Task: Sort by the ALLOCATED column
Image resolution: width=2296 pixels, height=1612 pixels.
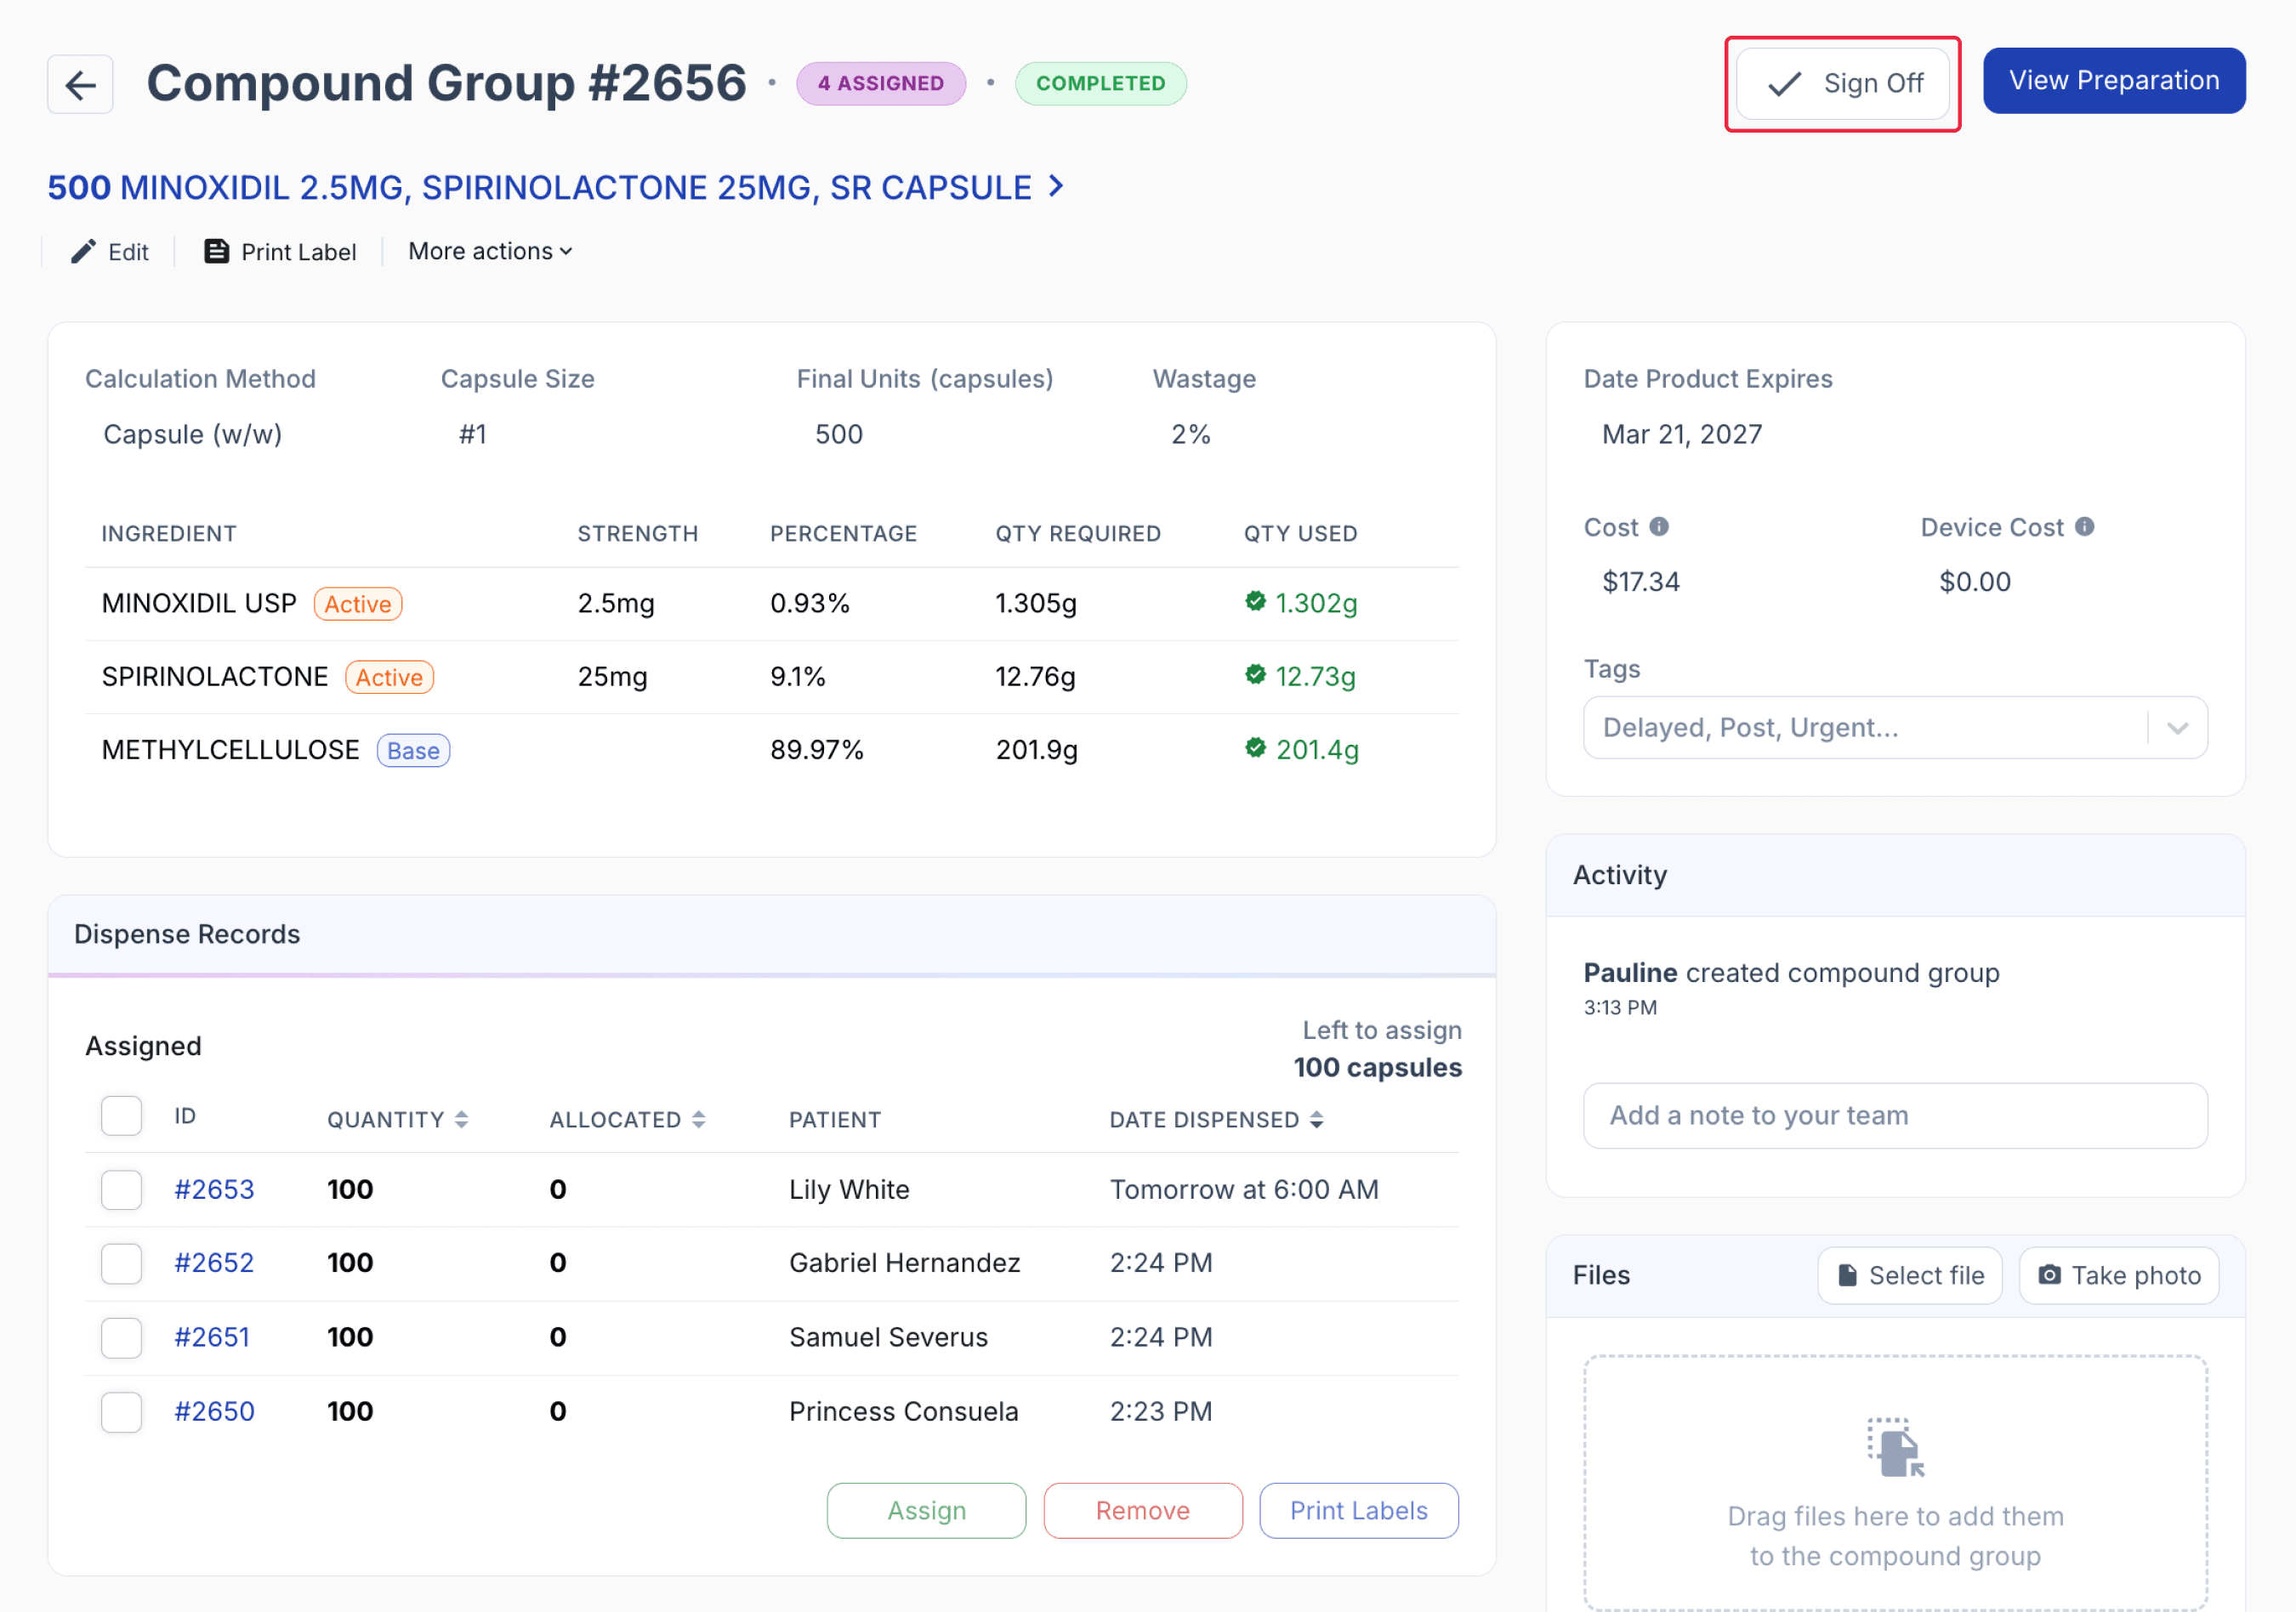Action: [628, 1120]
